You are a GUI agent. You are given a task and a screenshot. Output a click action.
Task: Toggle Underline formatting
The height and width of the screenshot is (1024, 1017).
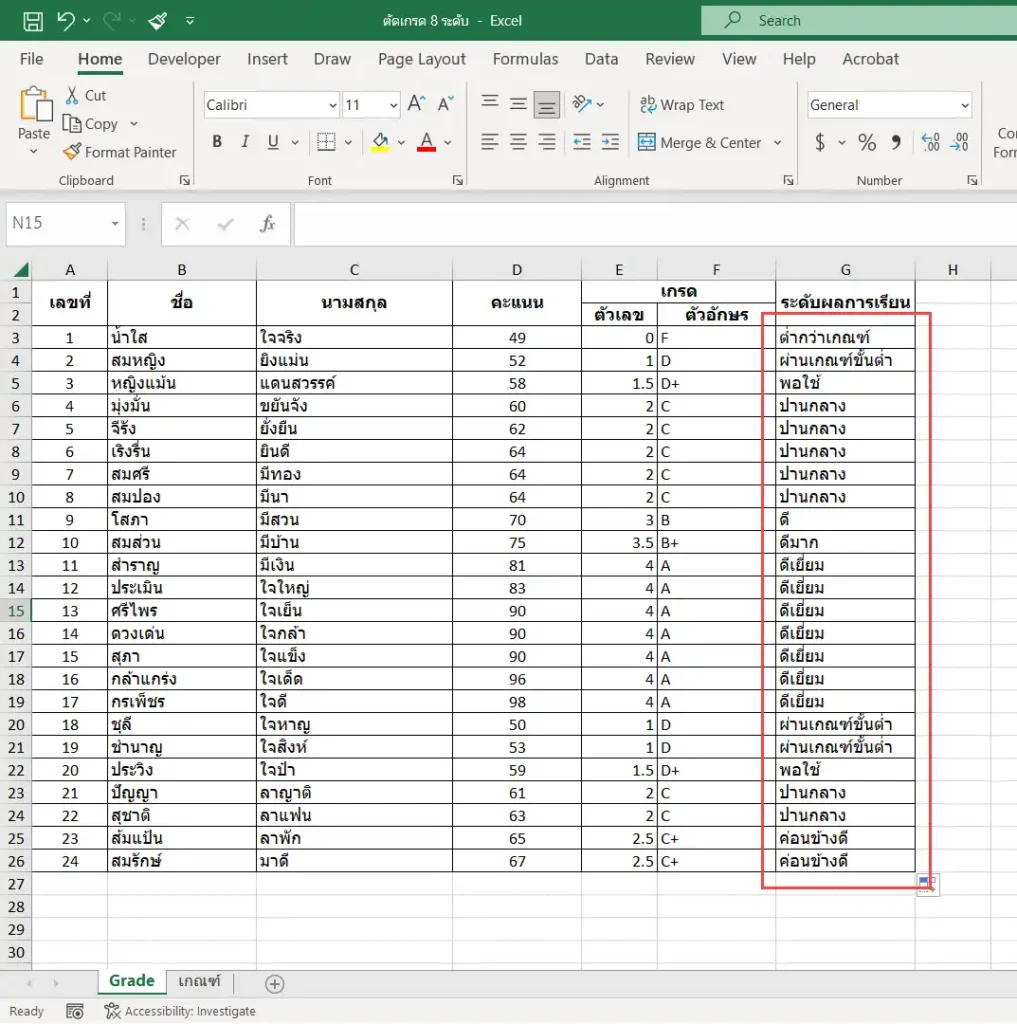click(273, 142)
